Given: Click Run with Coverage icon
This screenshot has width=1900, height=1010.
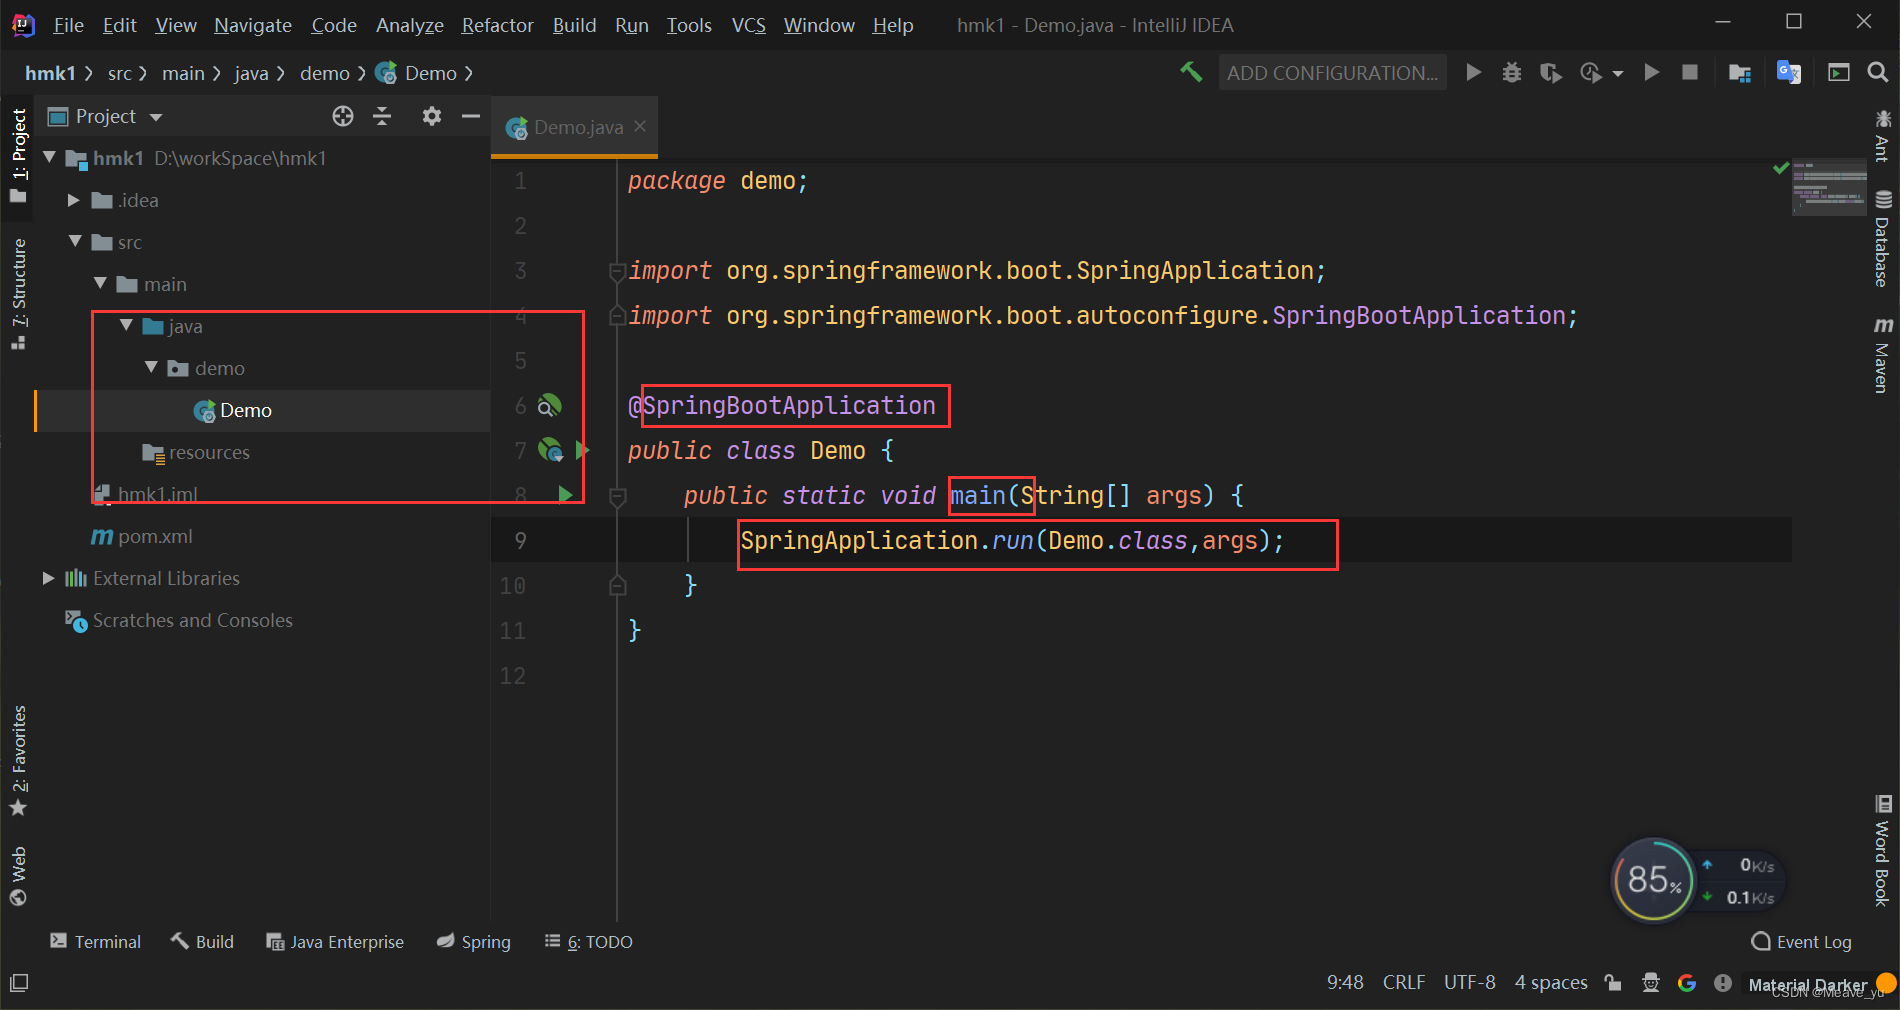Looking at the screenshot, I should (x=1550, y=72).
